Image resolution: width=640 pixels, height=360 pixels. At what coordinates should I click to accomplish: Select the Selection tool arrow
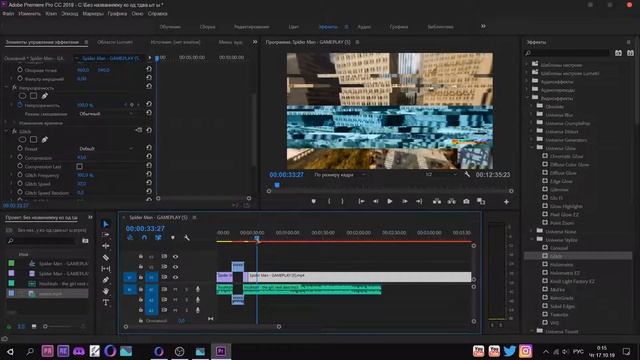point(106,224)
